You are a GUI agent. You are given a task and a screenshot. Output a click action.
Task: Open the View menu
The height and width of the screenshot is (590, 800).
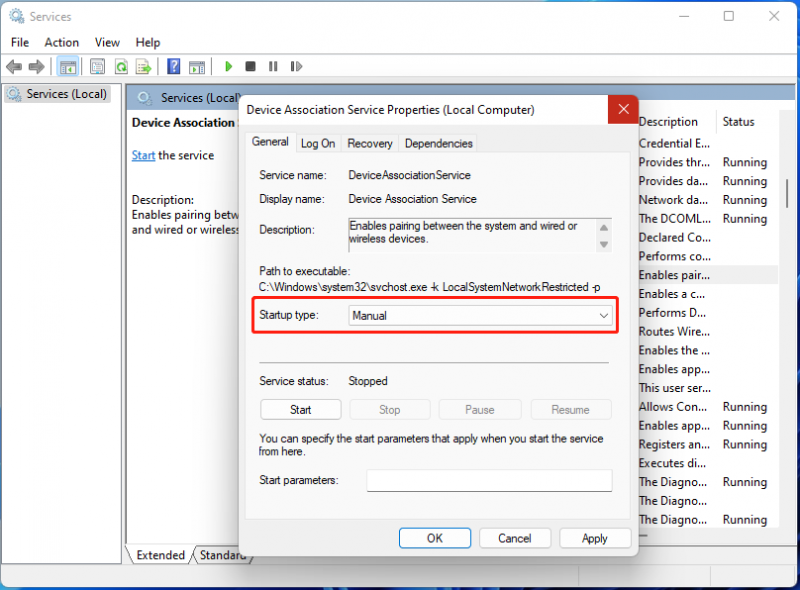107,42
